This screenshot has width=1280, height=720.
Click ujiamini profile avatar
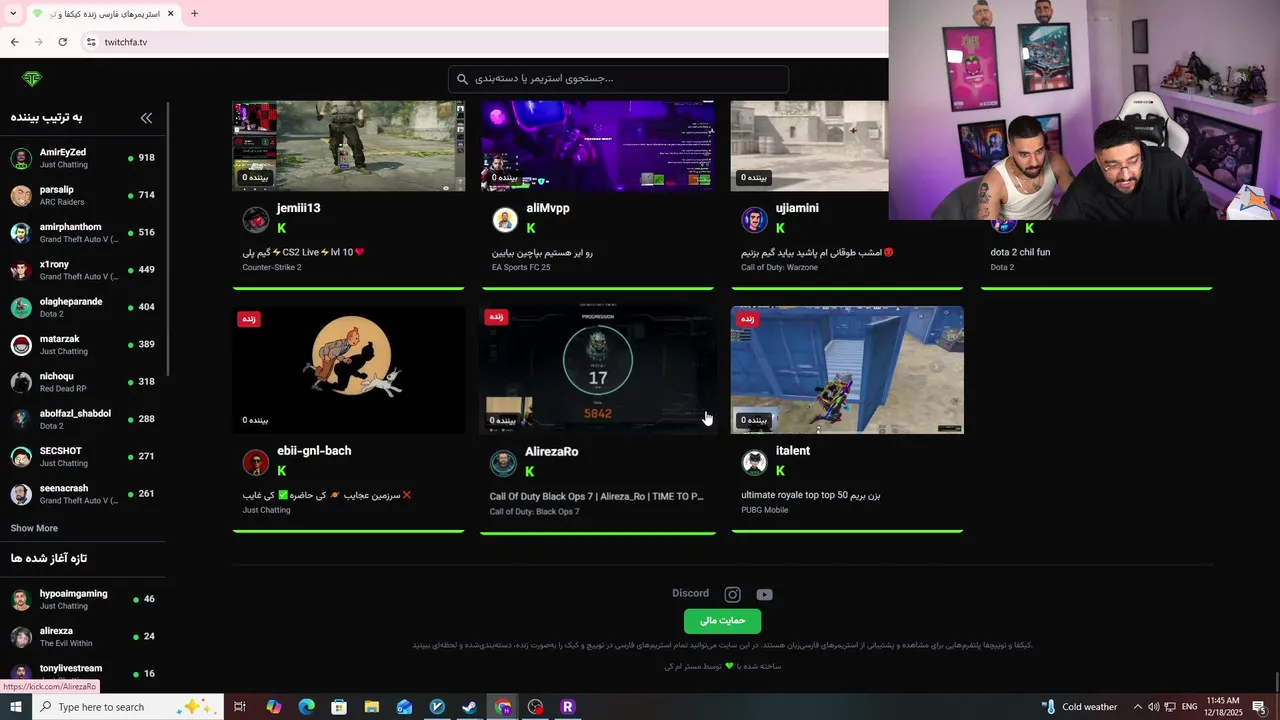754,219
